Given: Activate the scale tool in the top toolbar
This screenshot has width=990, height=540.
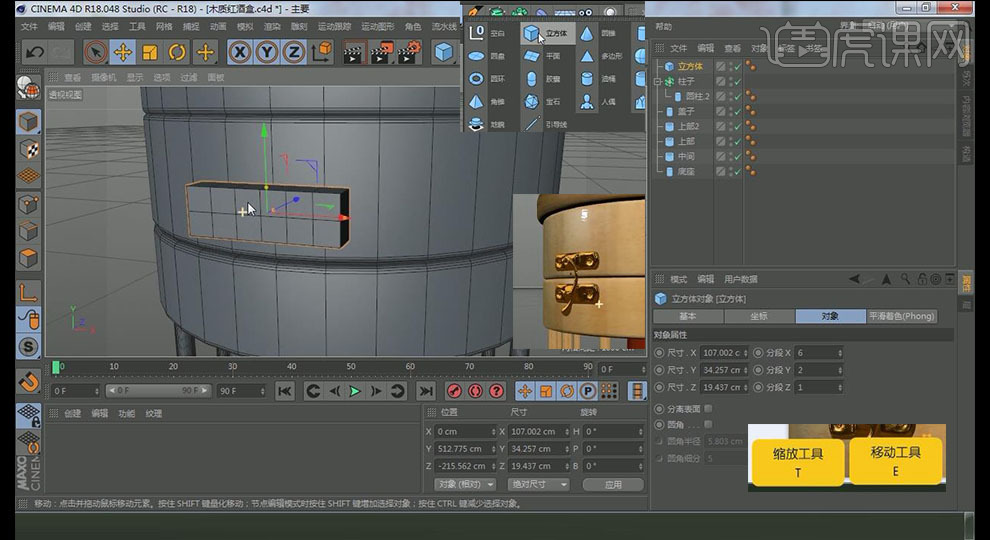Looking at the screenshot, I should pos(150,52).
